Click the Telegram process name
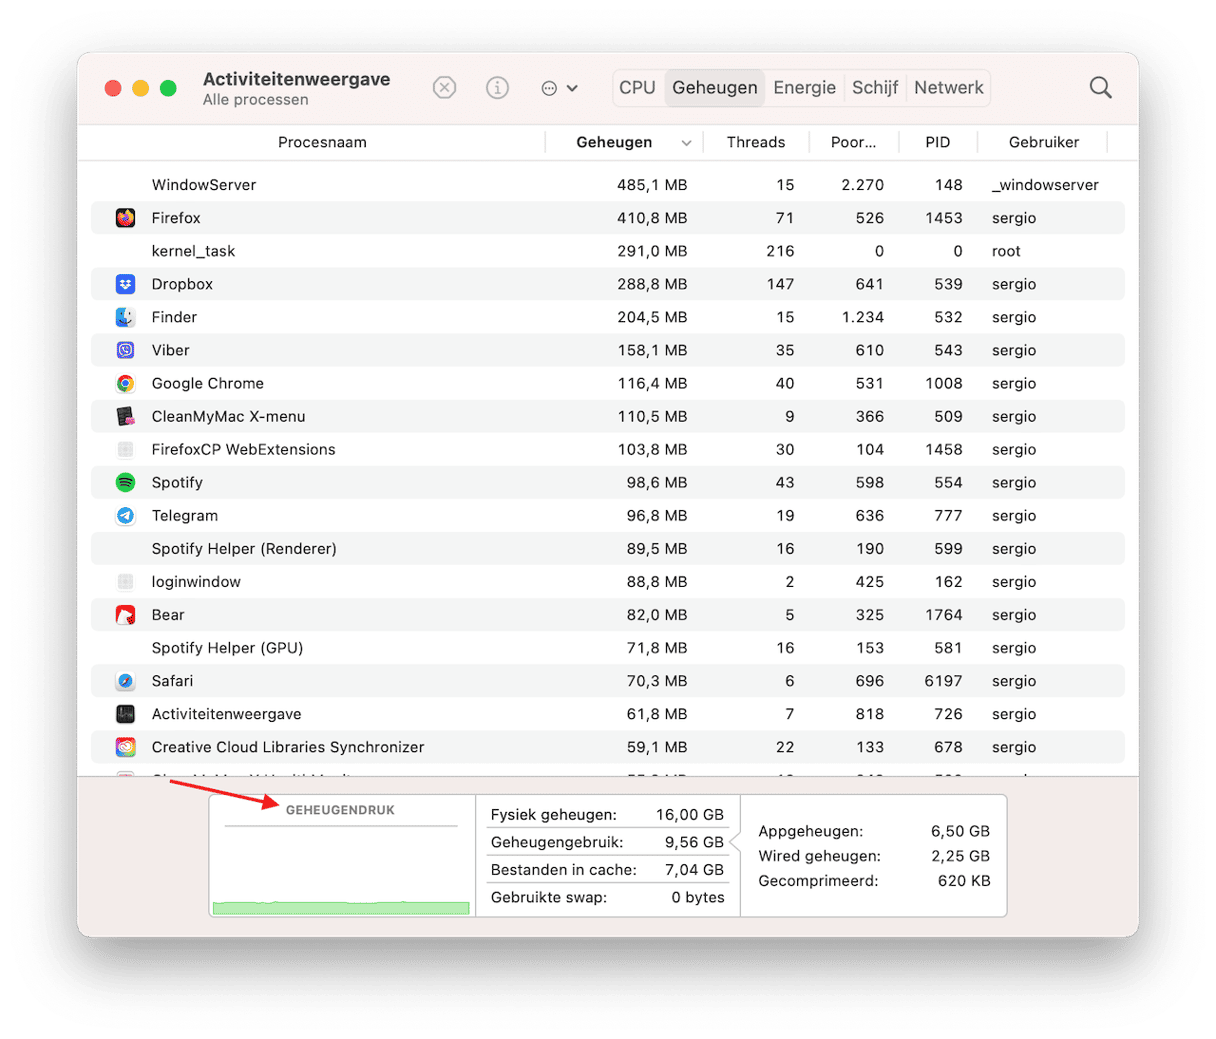 point(185,515)
